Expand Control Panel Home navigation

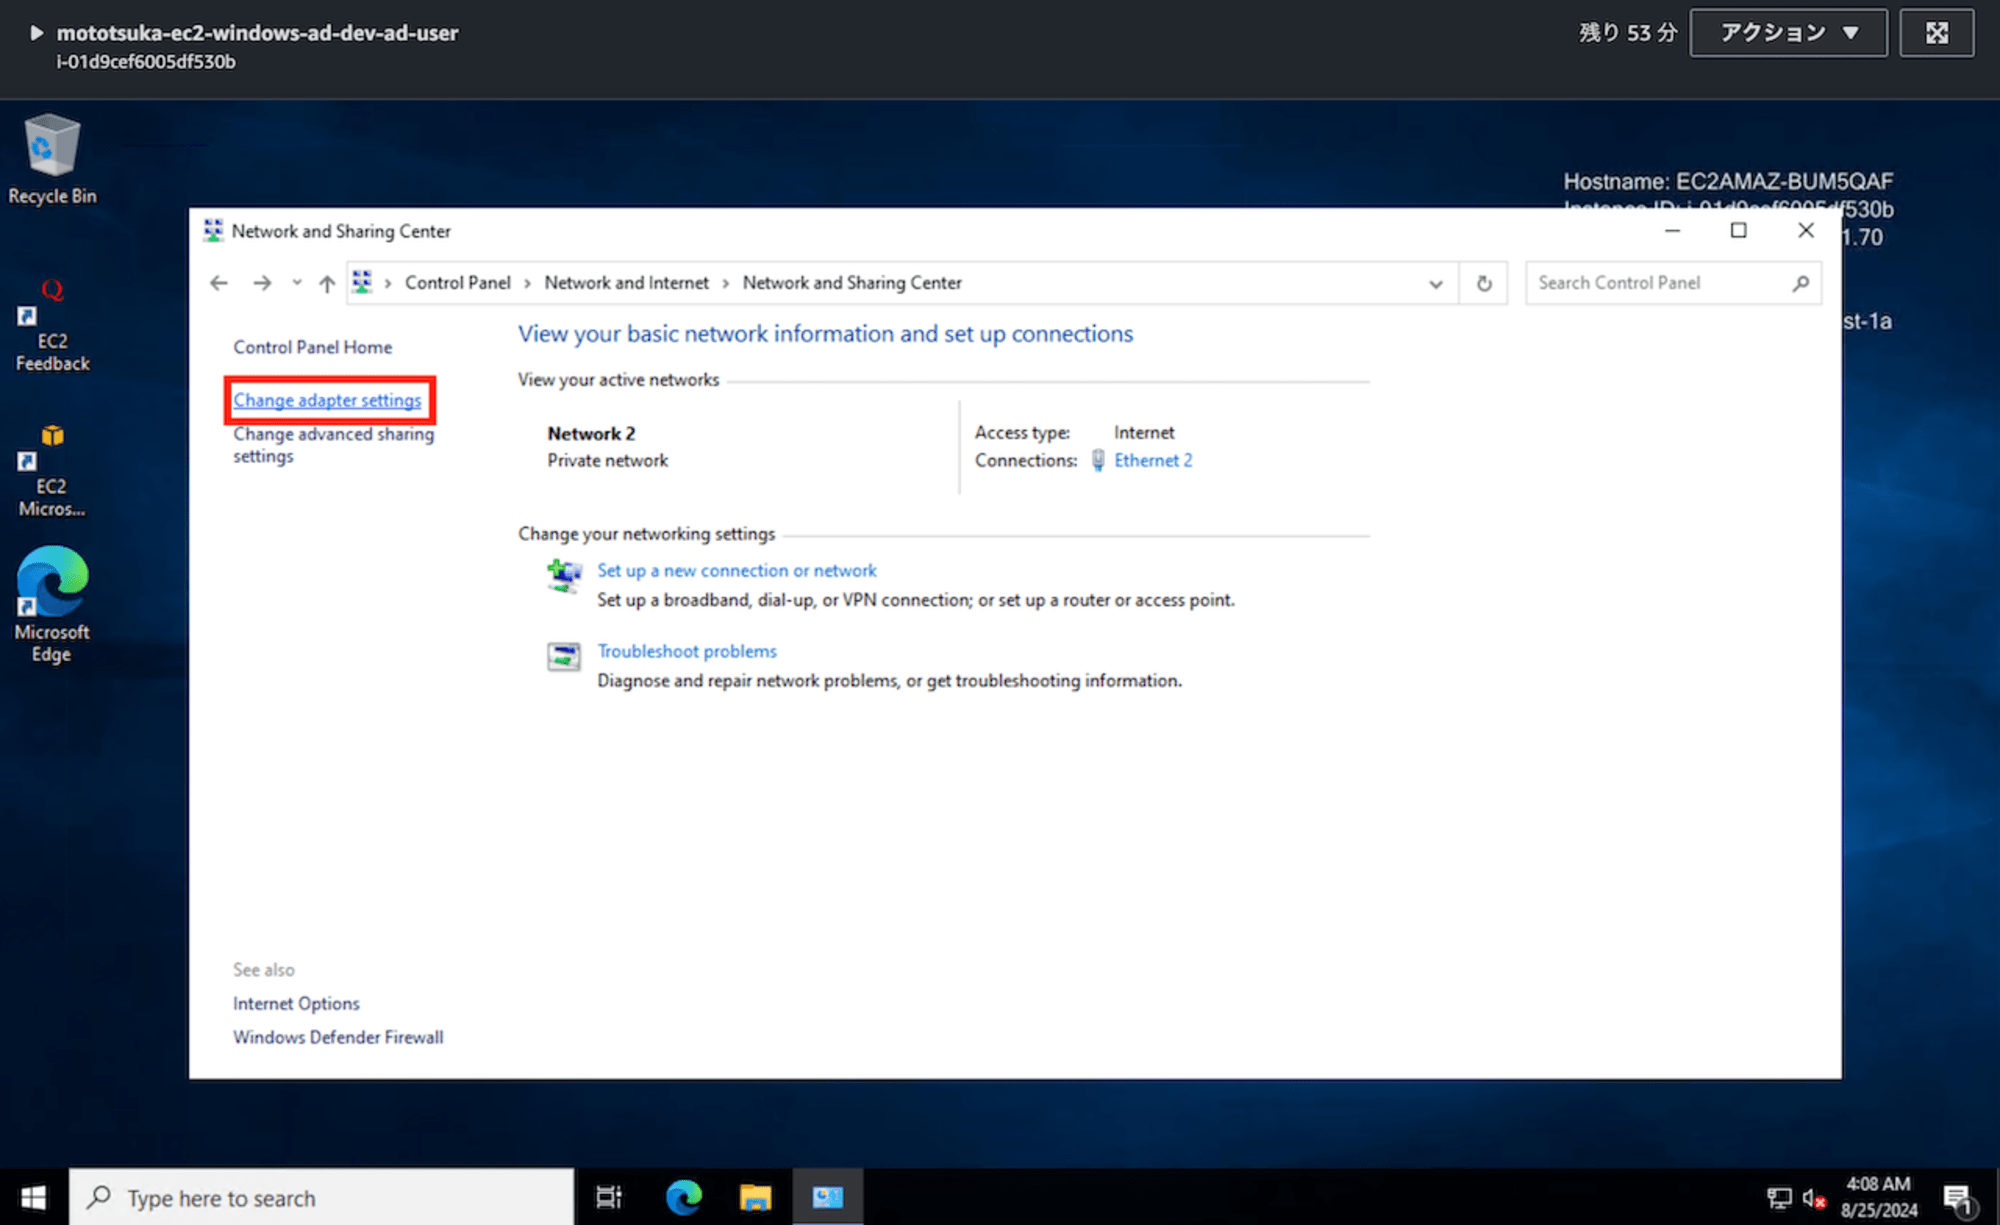pyautogui.click(x=311, y=344)
